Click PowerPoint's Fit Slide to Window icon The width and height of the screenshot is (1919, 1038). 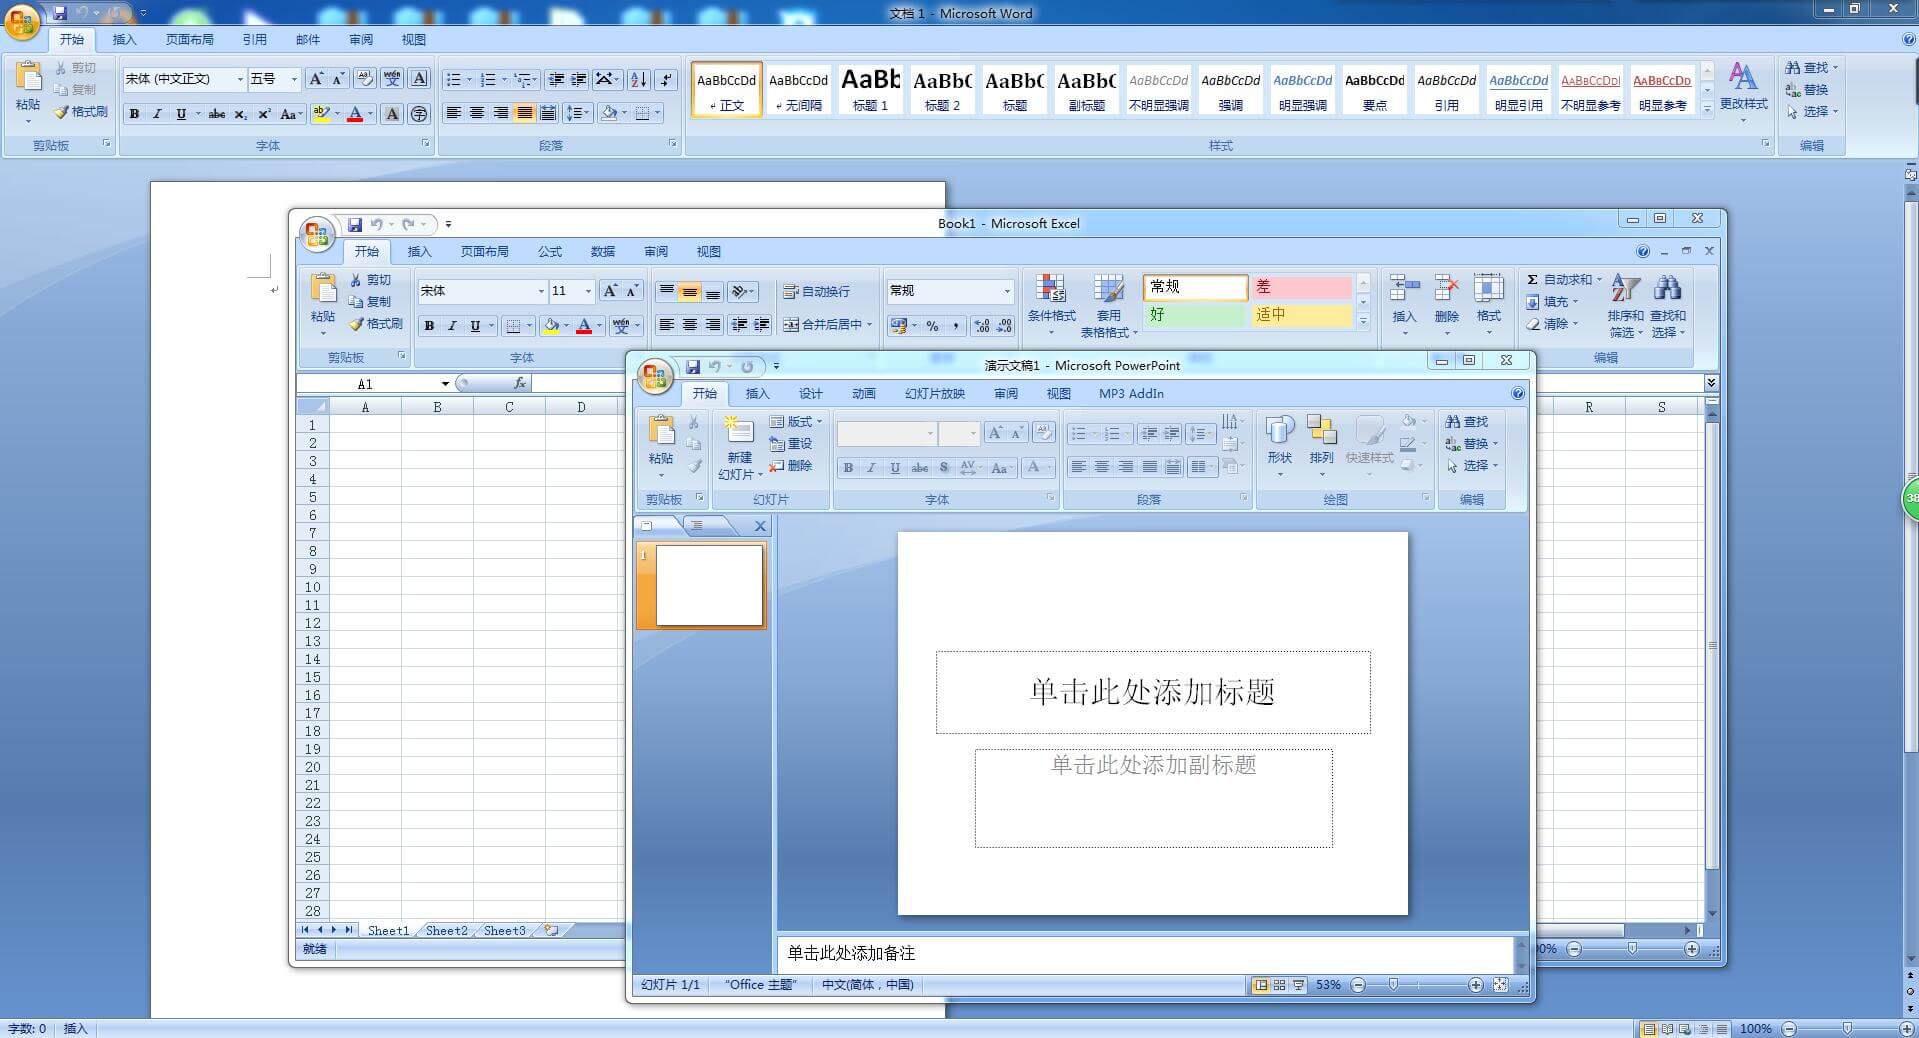tap(1500, 985)
